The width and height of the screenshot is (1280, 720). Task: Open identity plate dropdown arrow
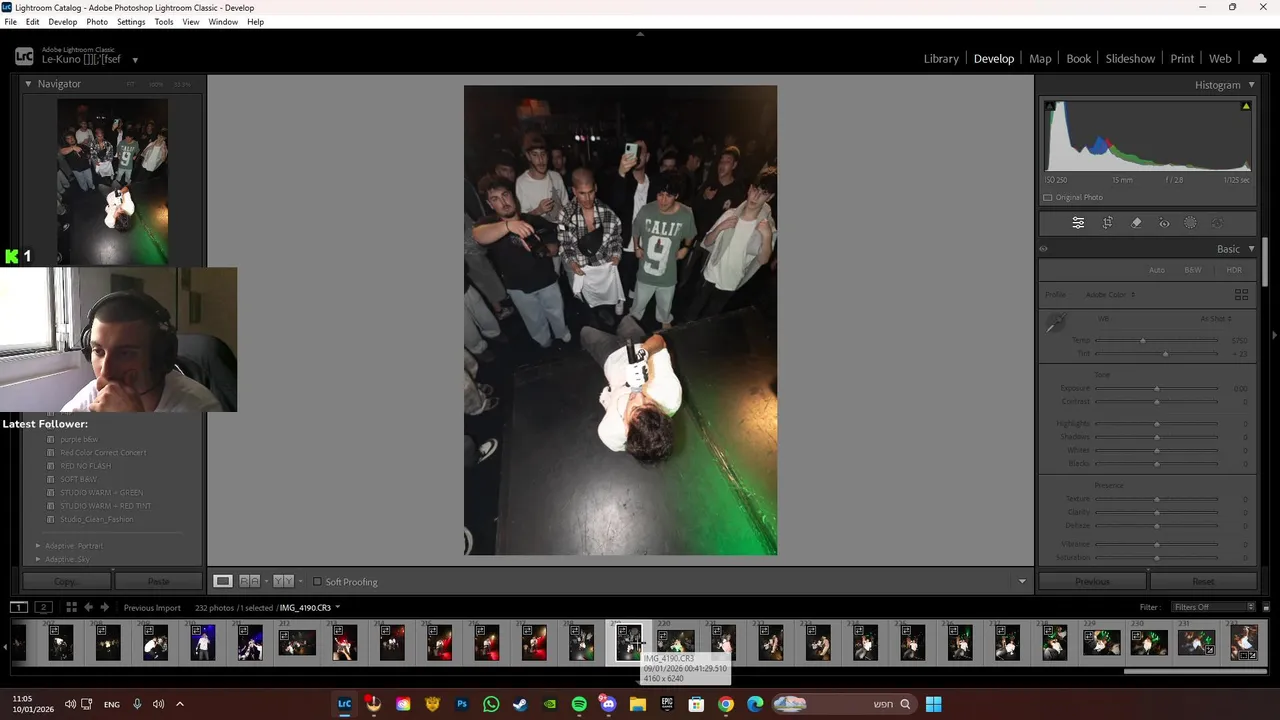[135, 60]
